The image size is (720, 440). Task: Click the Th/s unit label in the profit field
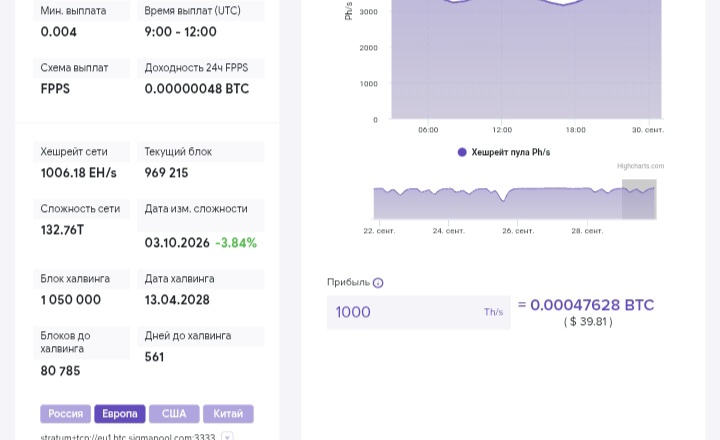coord(493,312)
